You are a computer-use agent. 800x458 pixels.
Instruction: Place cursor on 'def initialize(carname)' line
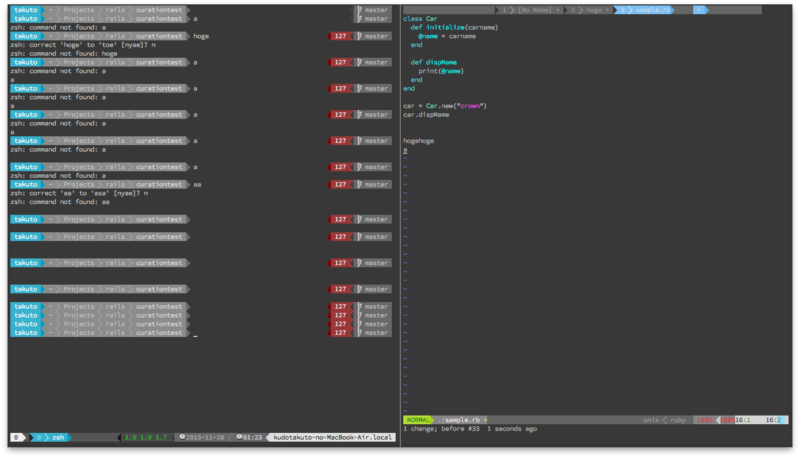[454, 27]
